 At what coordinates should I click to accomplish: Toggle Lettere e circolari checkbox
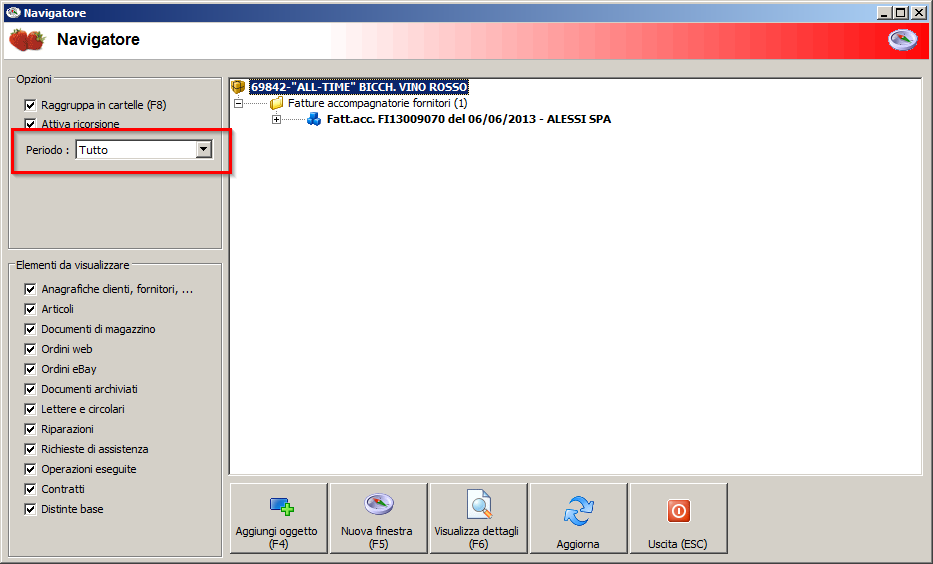tap(30, 409)
